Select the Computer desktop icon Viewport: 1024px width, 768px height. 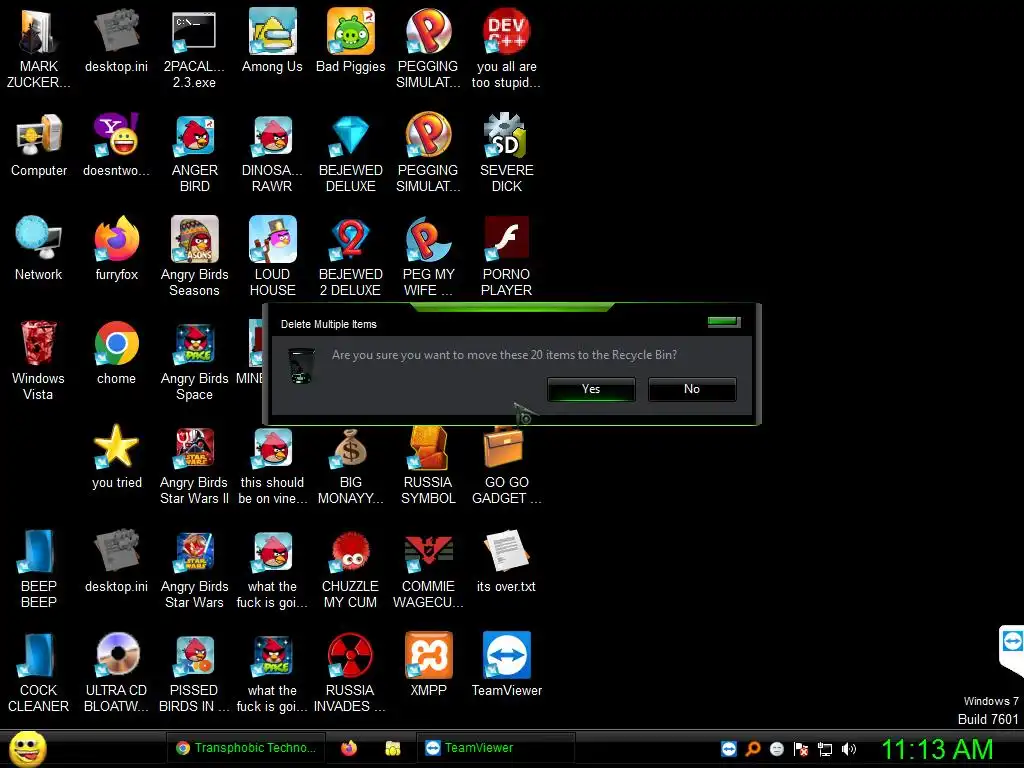tap(39, 145)
